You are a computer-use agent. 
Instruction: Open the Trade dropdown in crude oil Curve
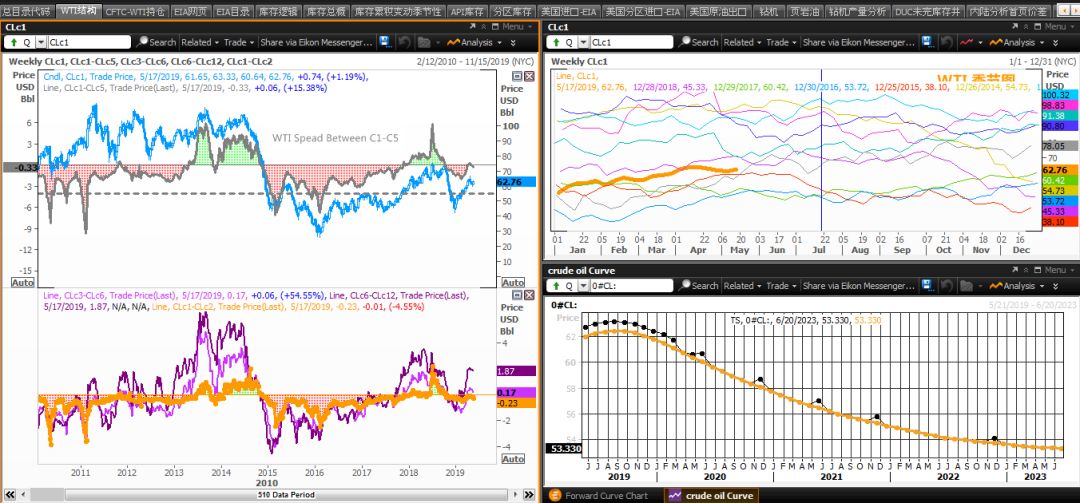click(780, 286)
